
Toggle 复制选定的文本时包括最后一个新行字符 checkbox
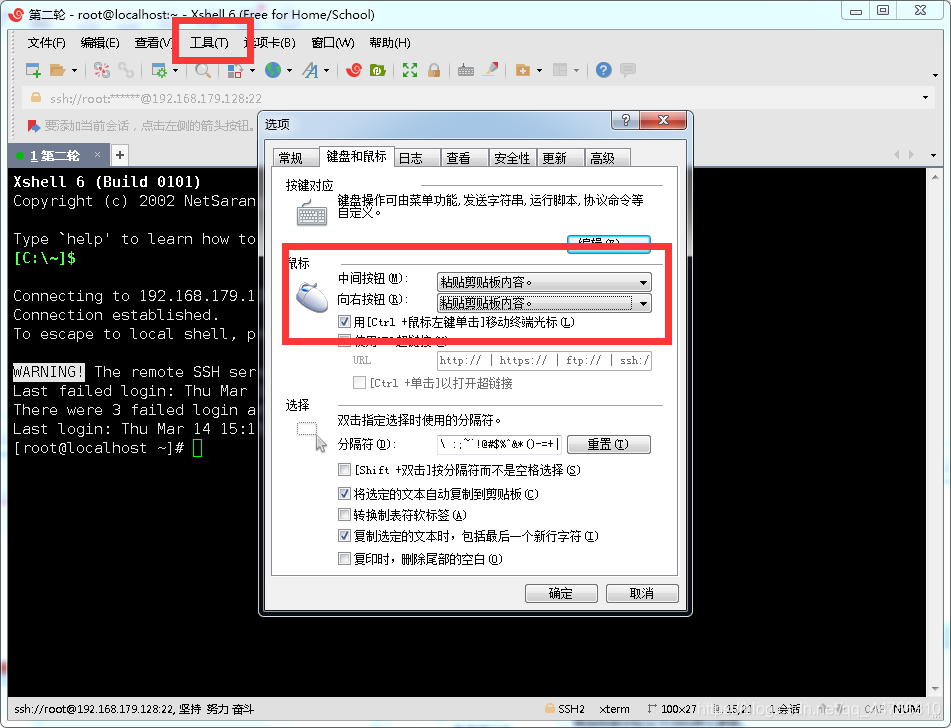[x=344, y=536]
